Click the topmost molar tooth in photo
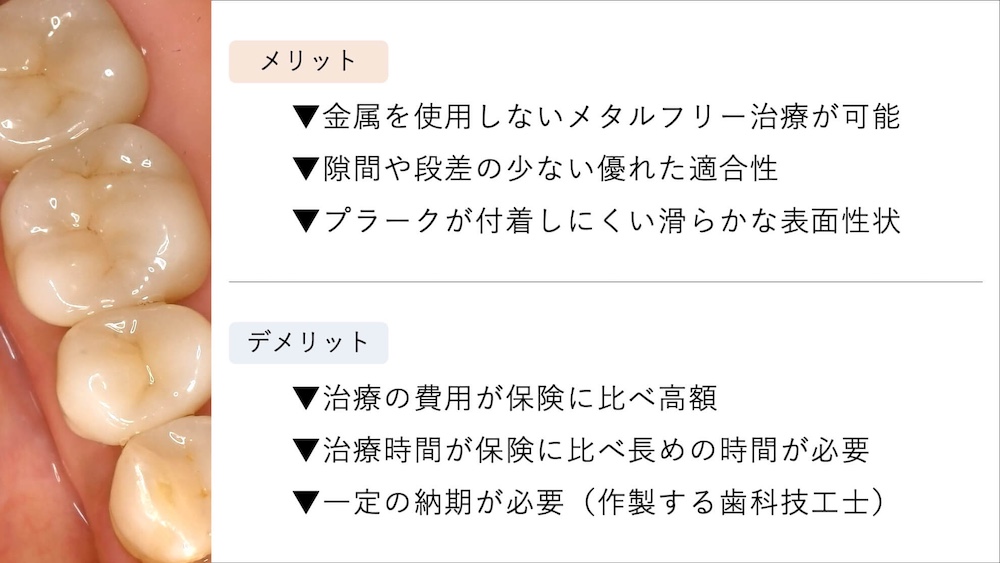The width and height of the screenshot is (1000, 563). (x=70, y=70)
